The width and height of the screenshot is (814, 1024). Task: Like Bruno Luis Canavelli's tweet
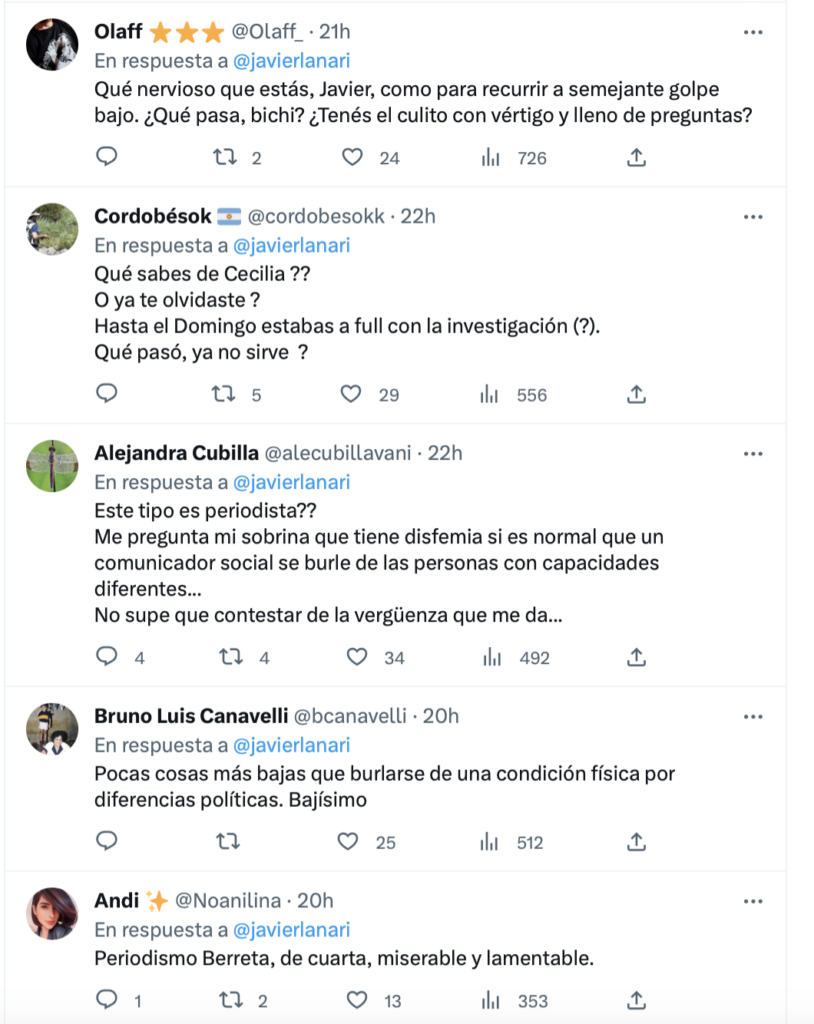click(x=348, y=842)
